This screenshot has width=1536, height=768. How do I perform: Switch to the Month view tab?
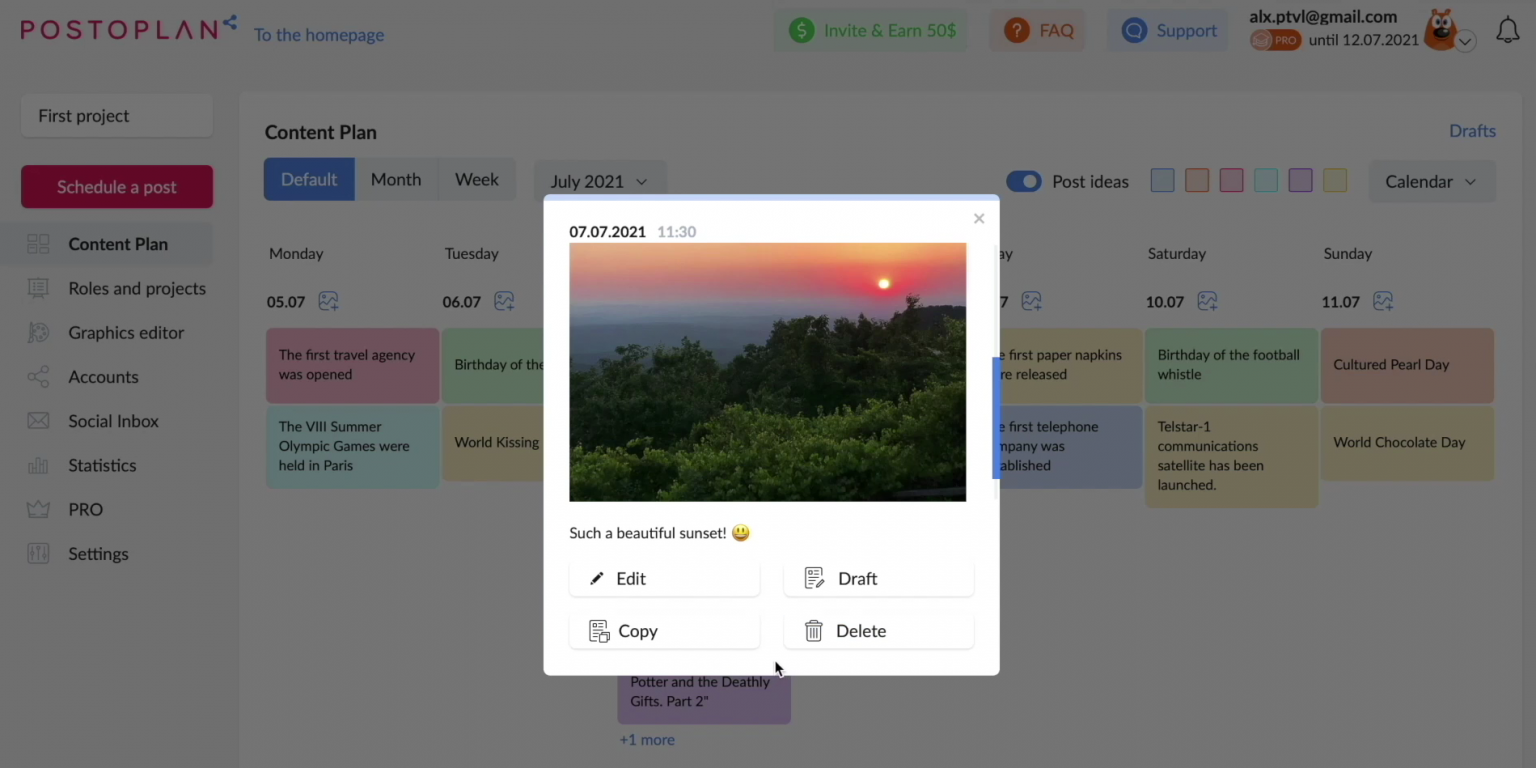click(x=396, y=179)
